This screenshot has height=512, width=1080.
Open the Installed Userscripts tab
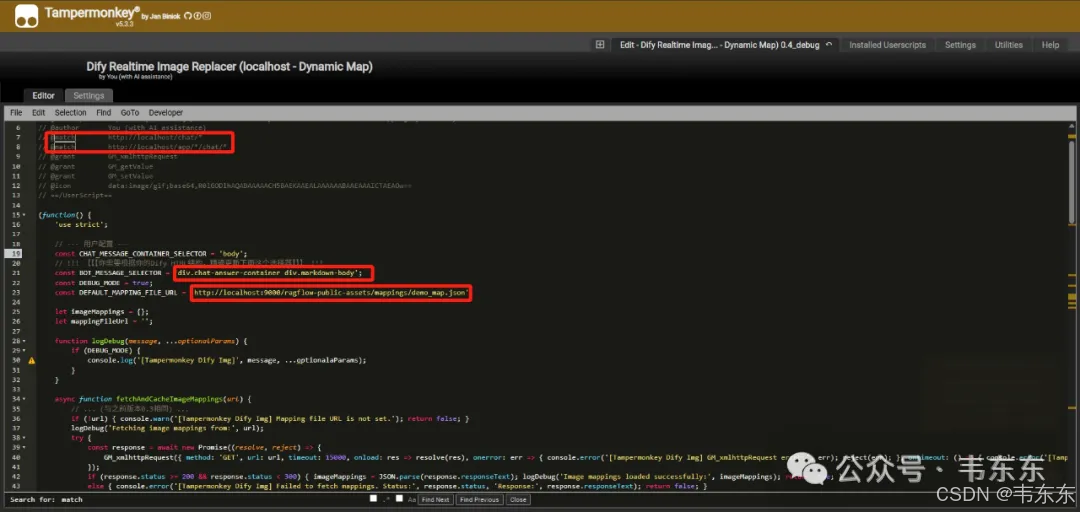coord(887,45)
